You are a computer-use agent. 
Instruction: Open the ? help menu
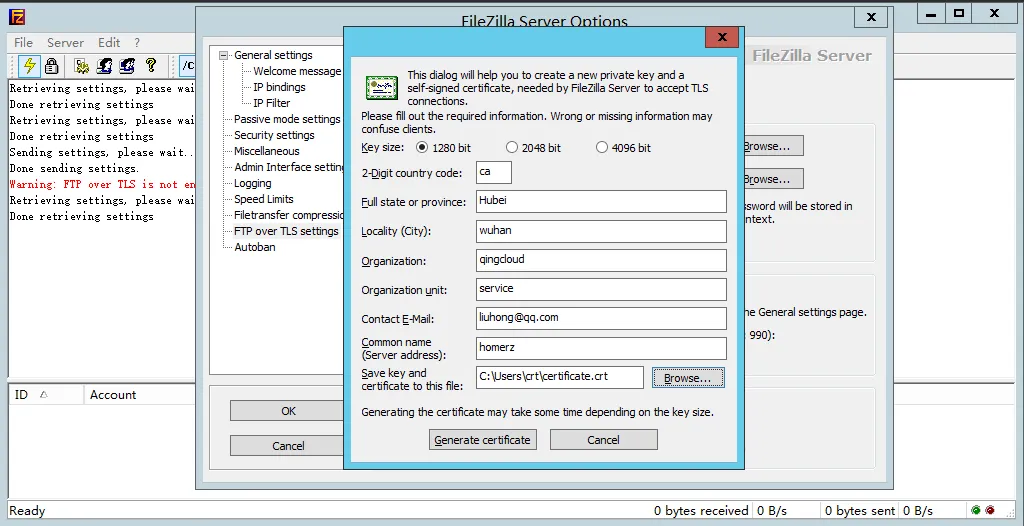(137, 42)
